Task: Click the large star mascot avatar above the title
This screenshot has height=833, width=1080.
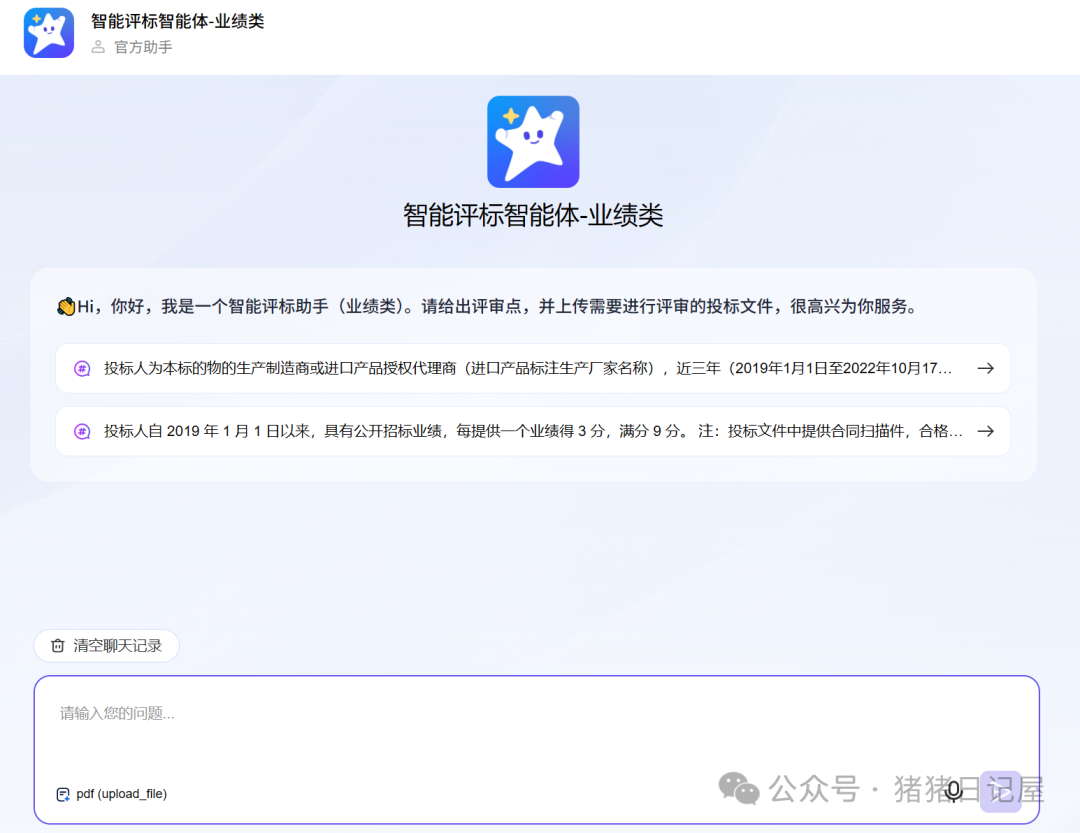Action: click(x=533, y=141)
